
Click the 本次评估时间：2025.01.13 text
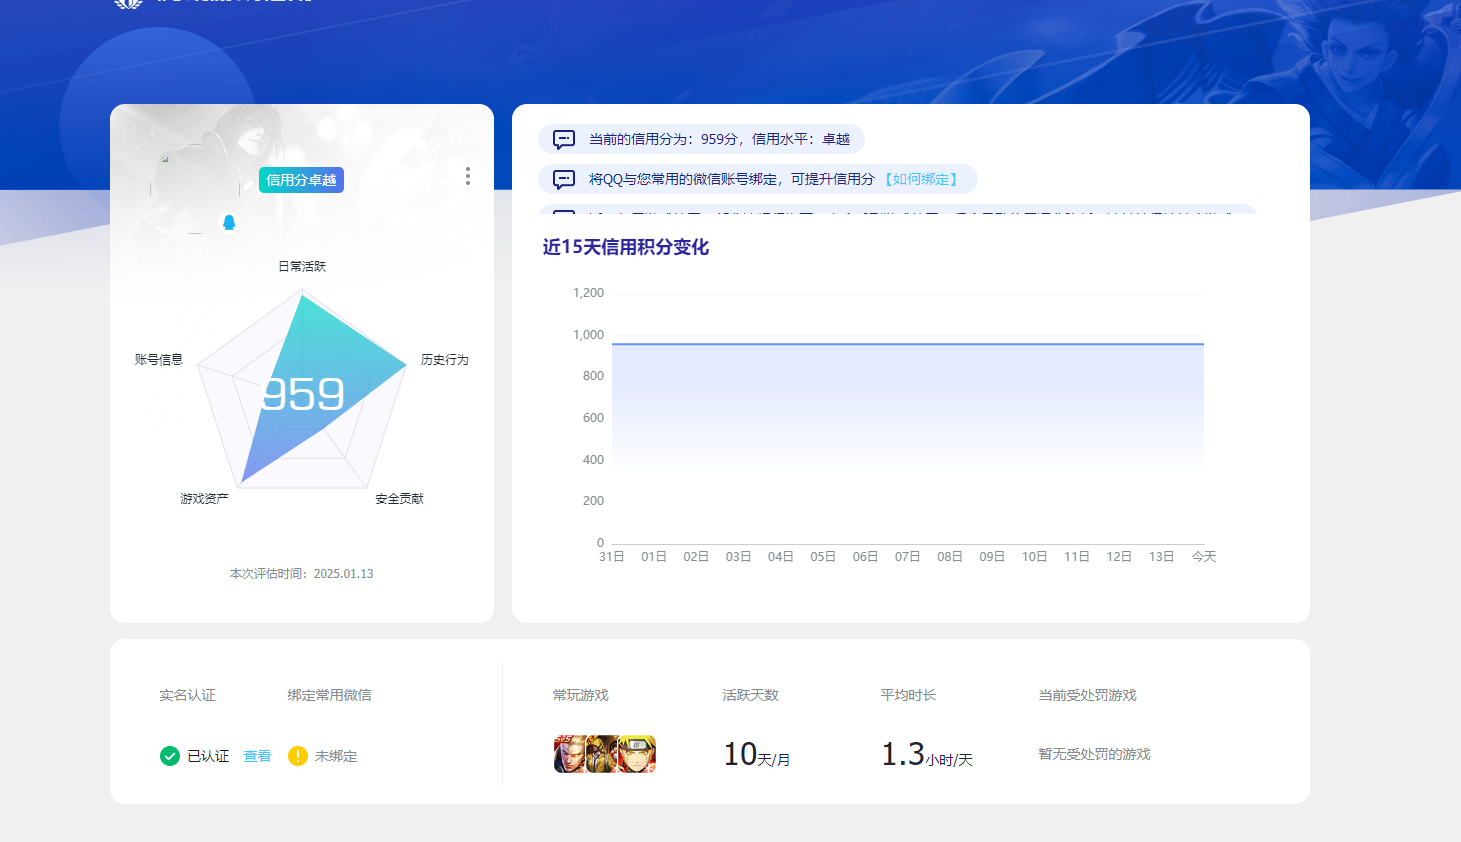pos(302,574)
